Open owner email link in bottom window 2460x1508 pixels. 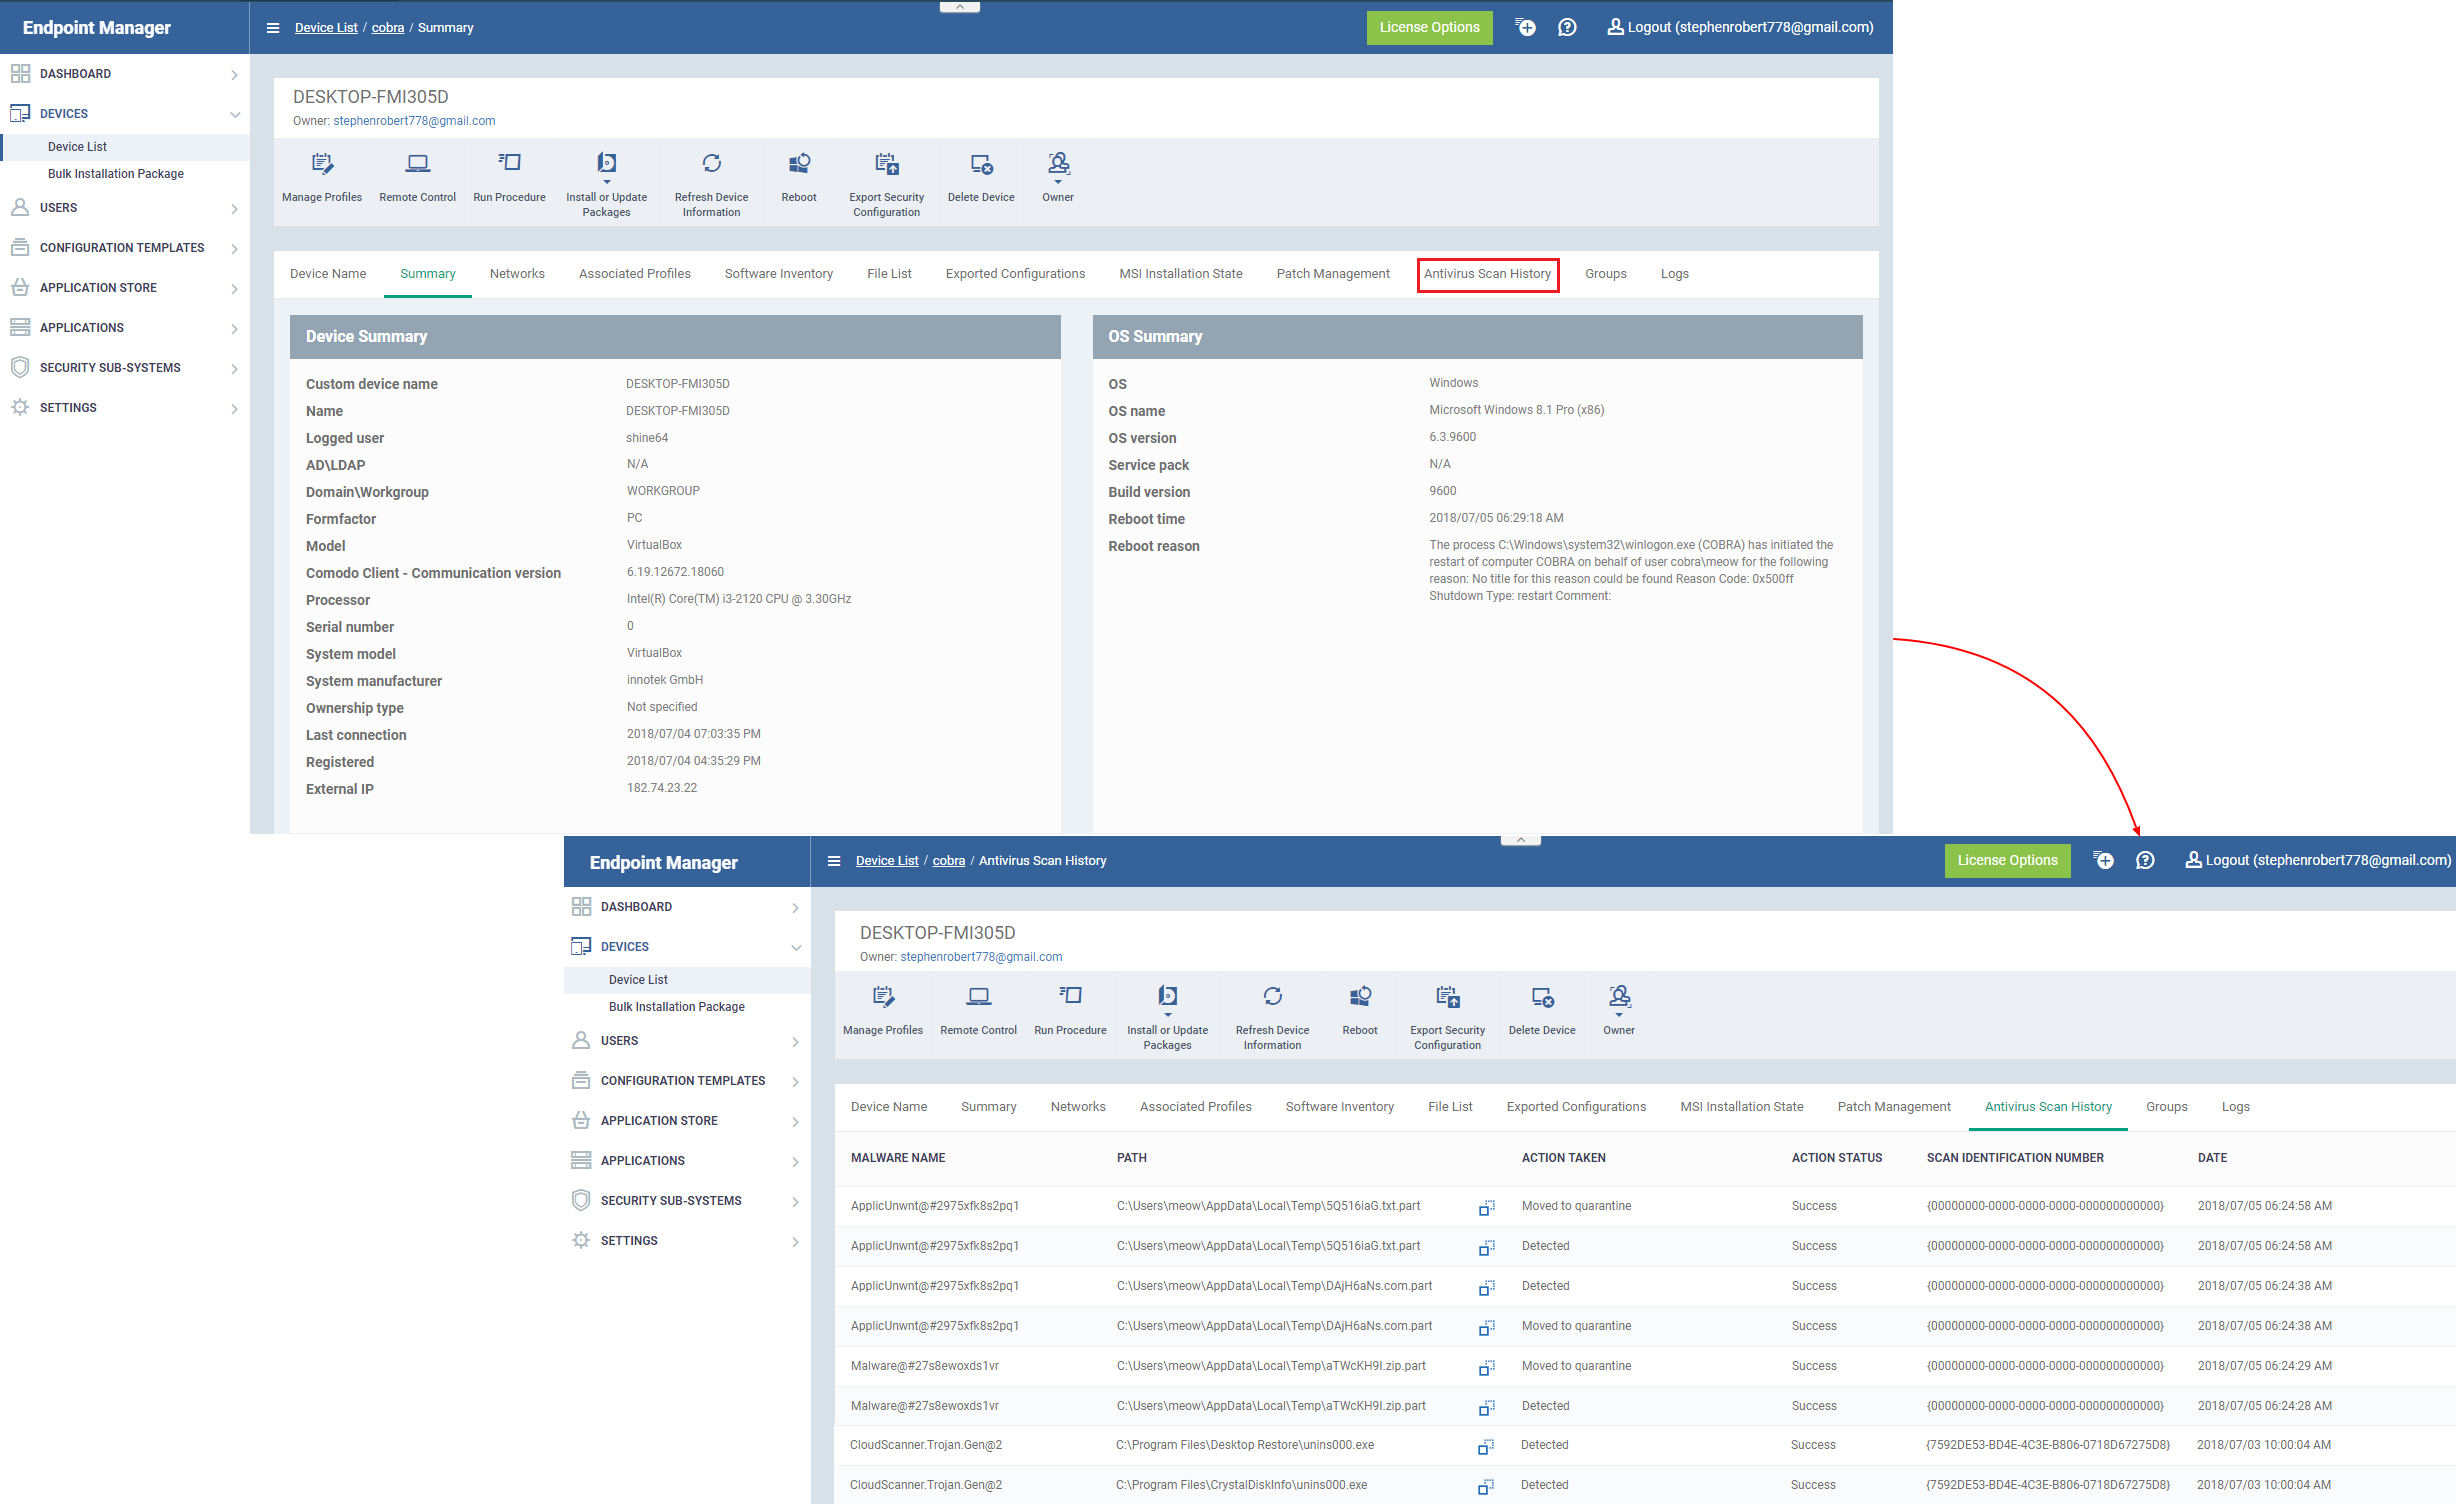pyautogui.click(x=981, y=957)
